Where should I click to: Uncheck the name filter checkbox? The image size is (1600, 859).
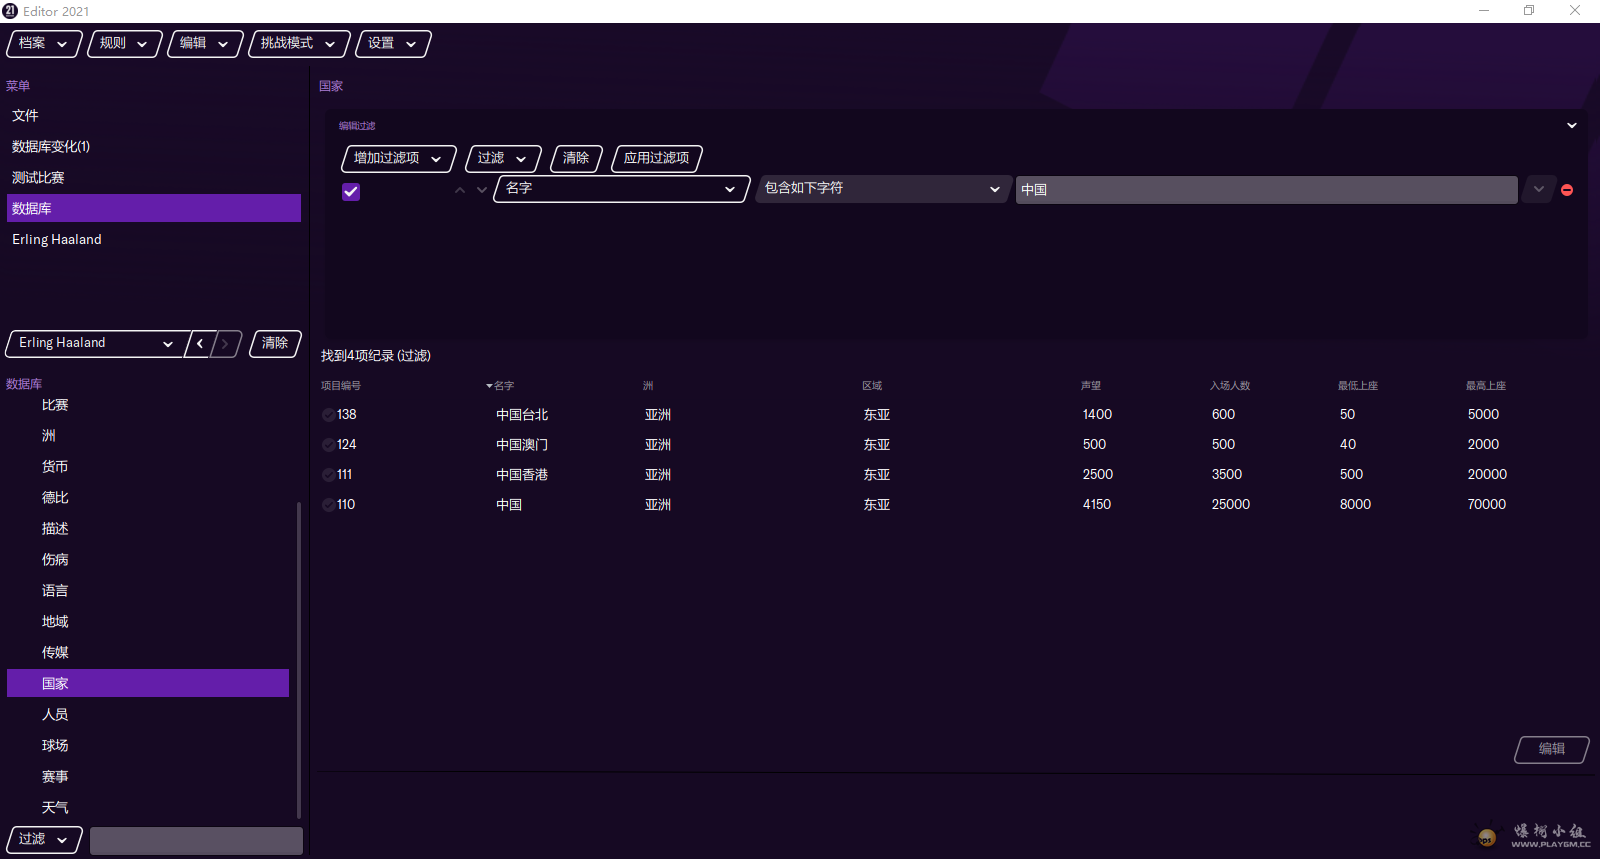[x=351, y=192]
